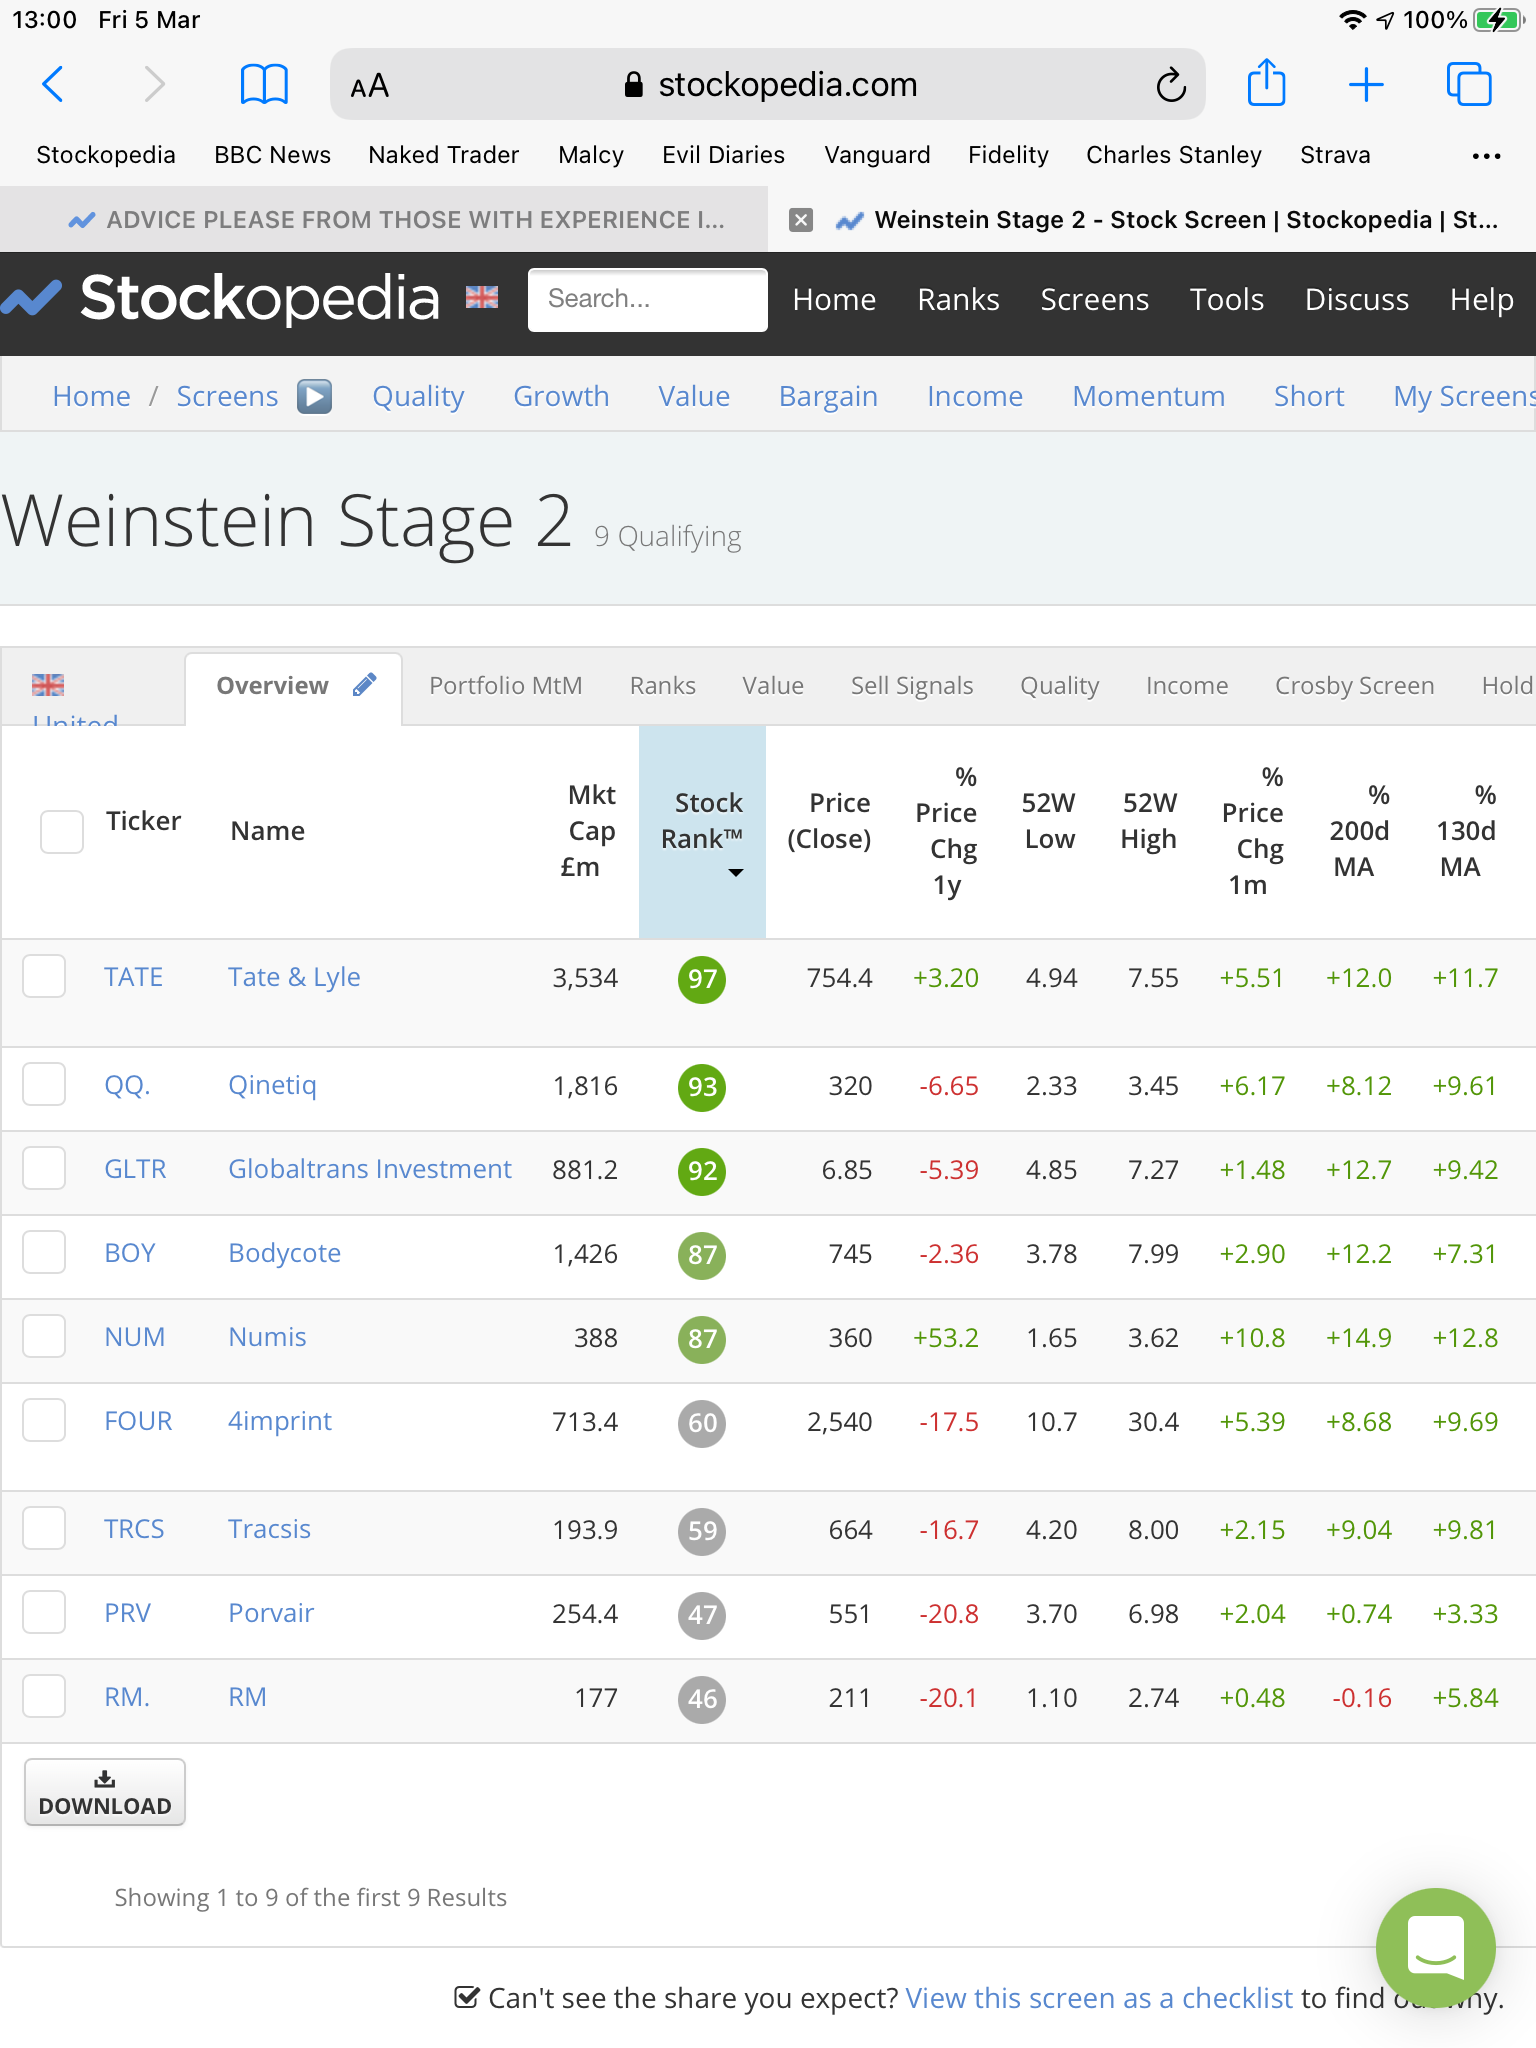This screenshot has height=2048, width=1536.
Task: Open the AA reader text options
Action: coord(369,86)
